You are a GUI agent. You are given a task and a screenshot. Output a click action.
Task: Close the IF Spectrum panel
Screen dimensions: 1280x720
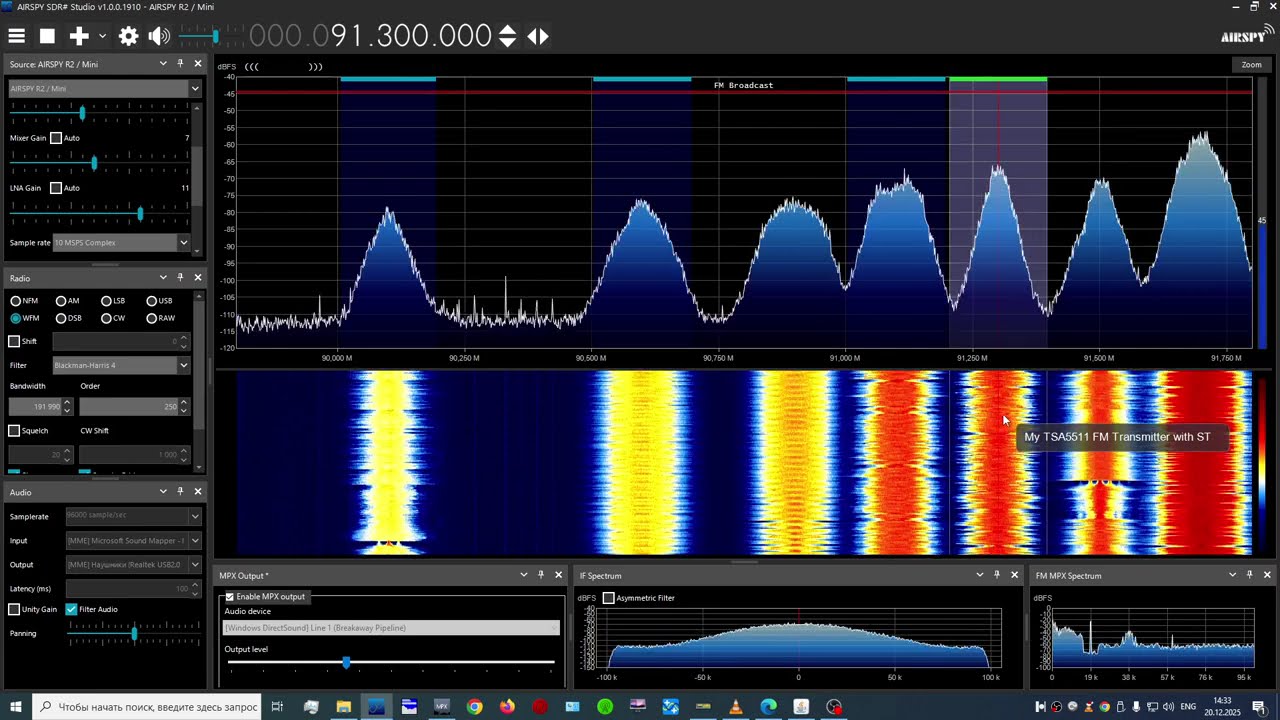(x=1014, y=575)
